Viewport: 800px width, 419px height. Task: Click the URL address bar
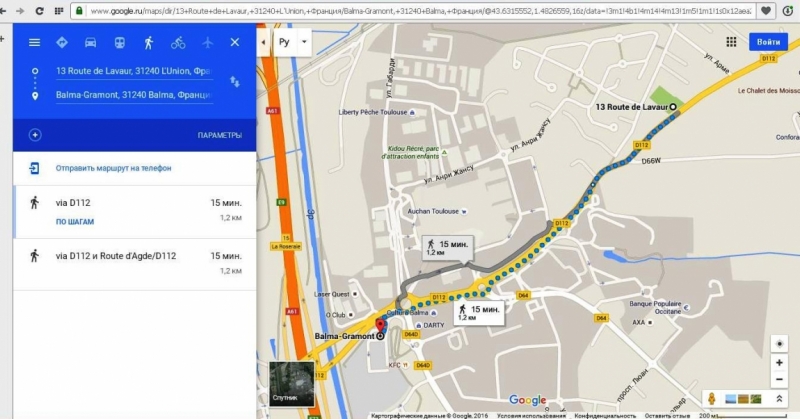coord(419,11)
